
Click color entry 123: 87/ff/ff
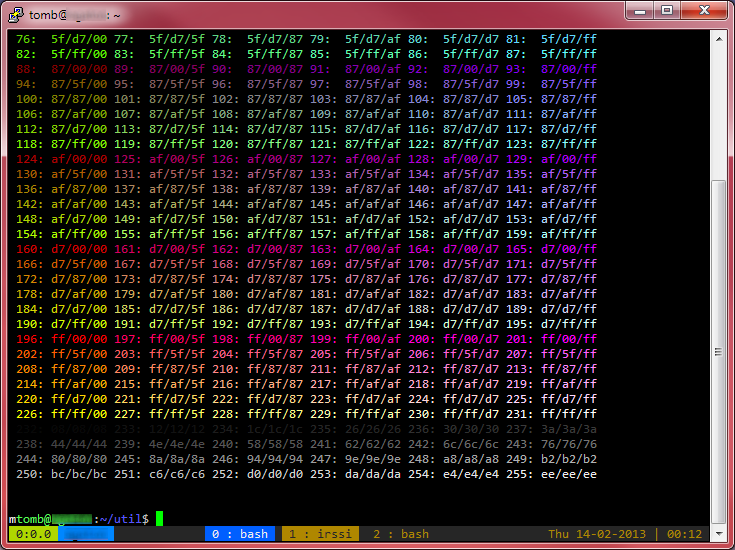[551, 144]
